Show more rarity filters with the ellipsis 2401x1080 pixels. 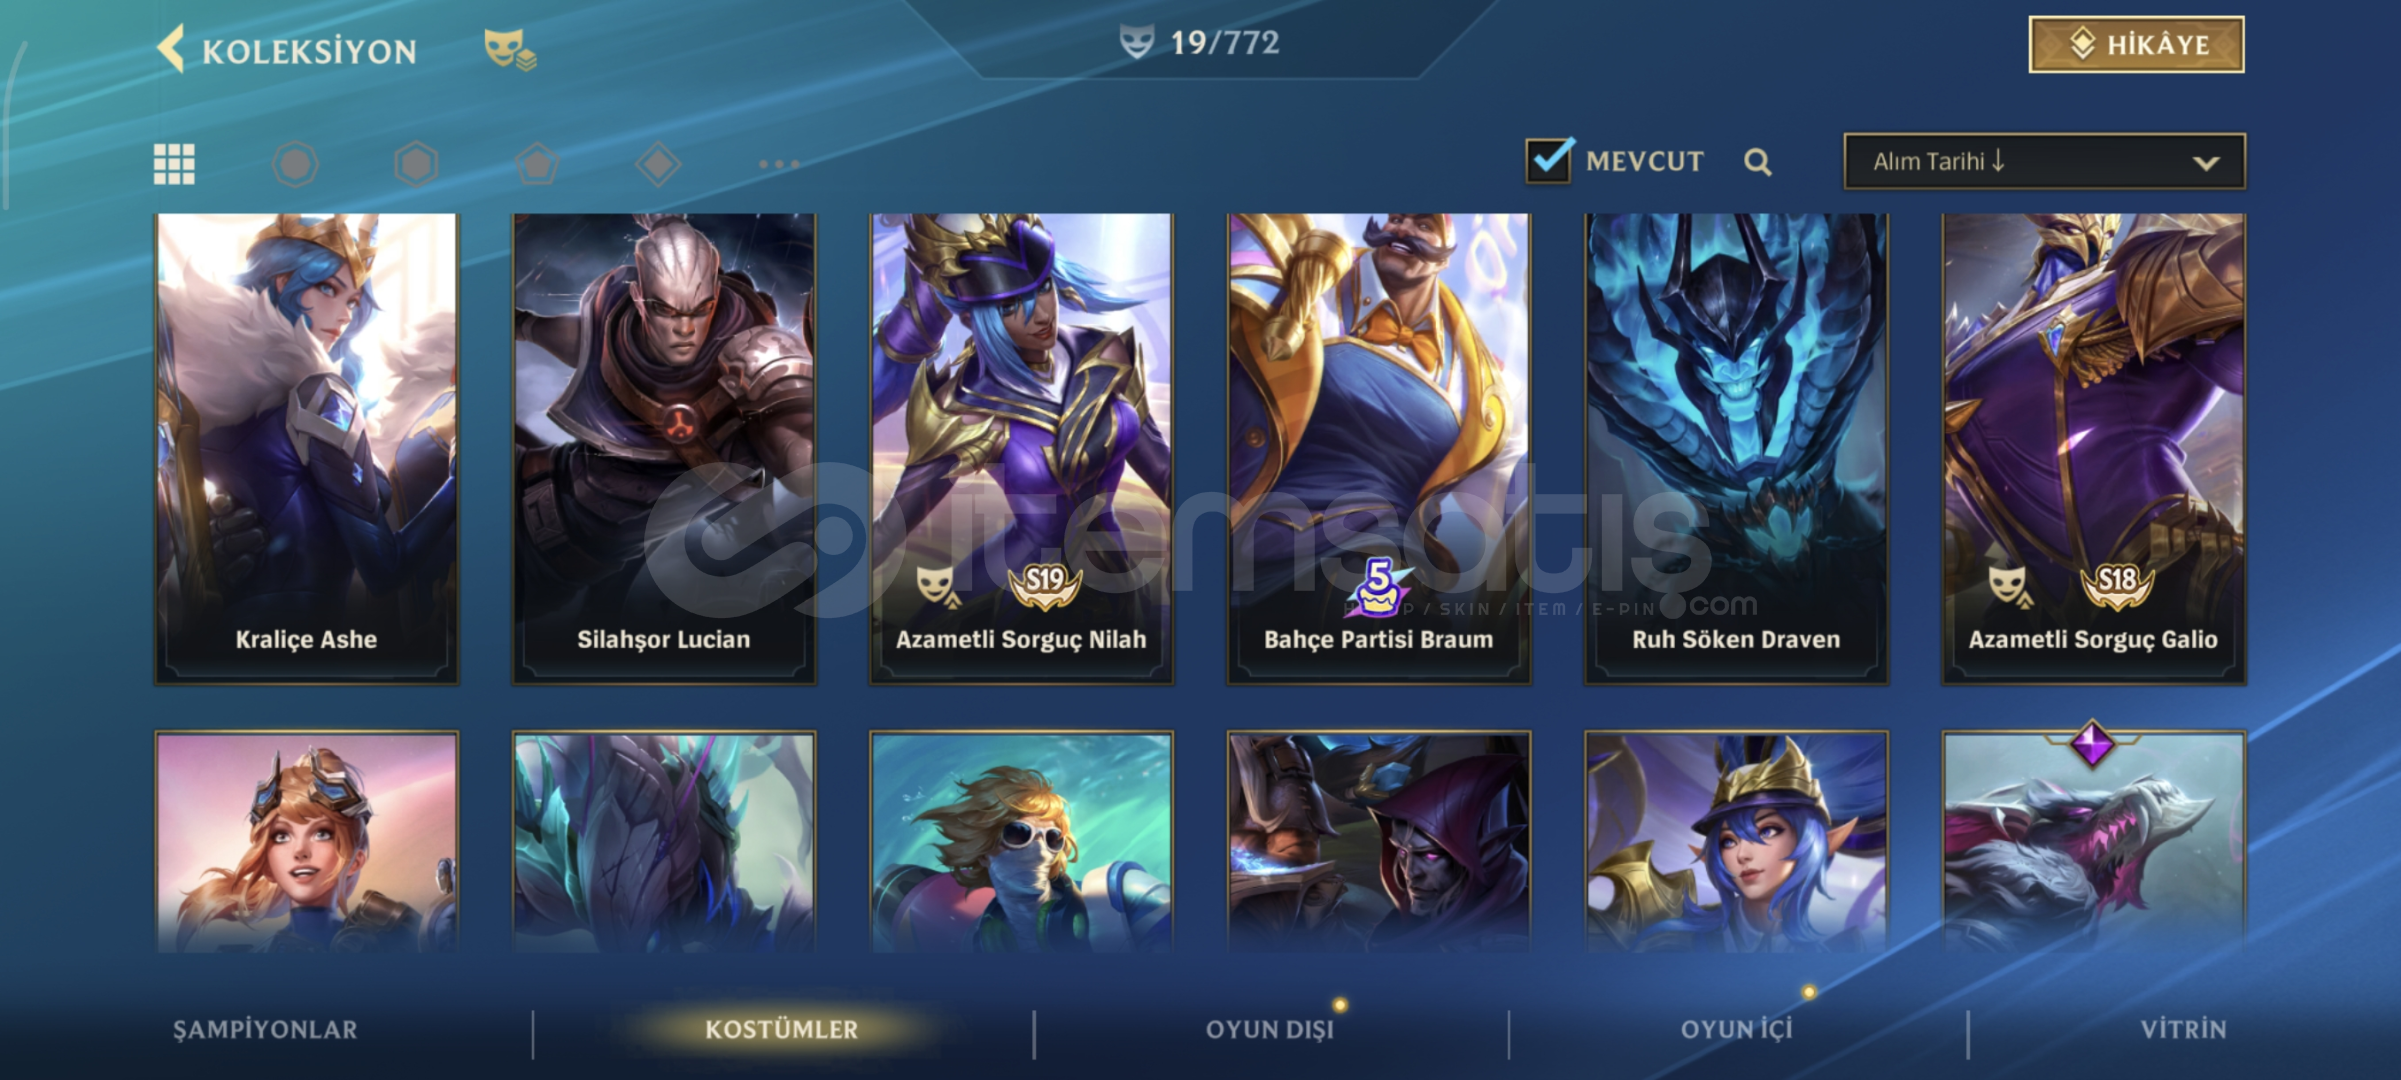pyautogui.click(x=779, y=164)
